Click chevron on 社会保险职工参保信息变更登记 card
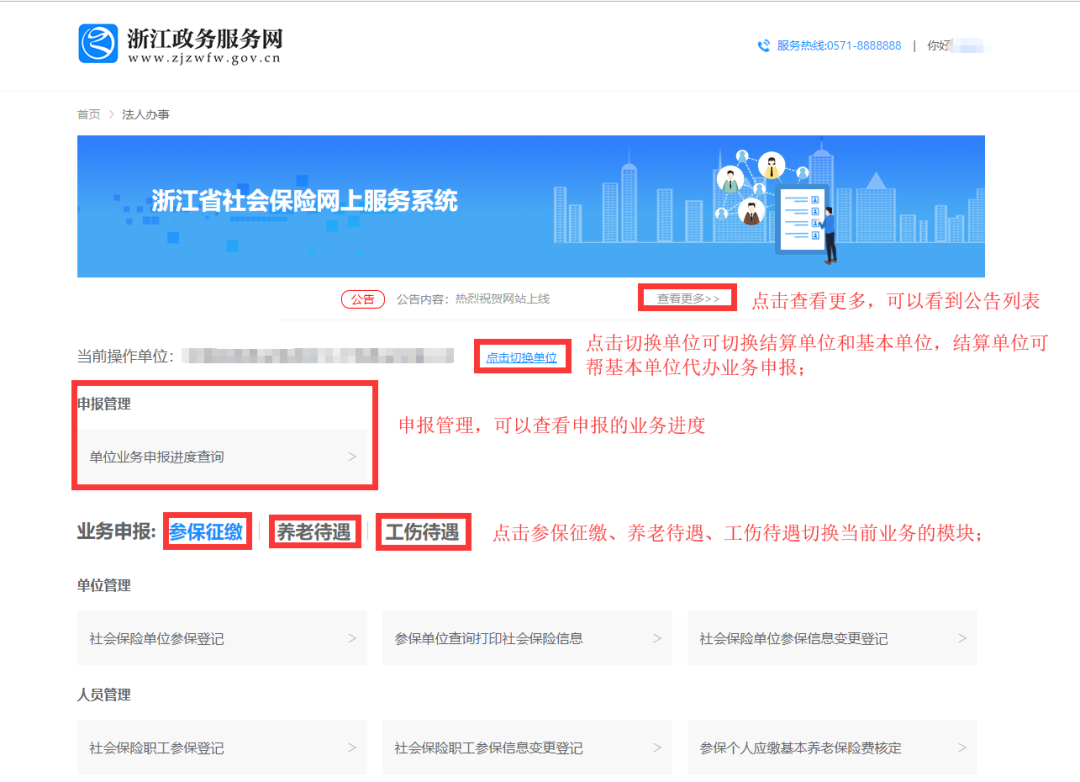1080x782 pixels. pos(657,748)
